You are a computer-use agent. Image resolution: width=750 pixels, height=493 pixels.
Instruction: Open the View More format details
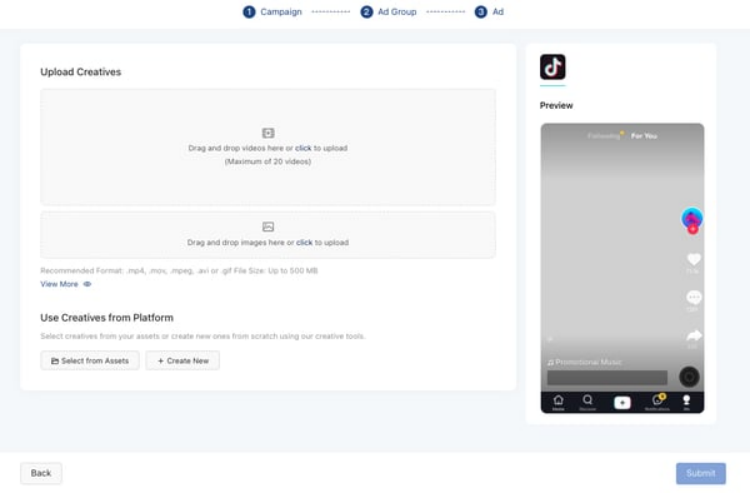point(59,284)
